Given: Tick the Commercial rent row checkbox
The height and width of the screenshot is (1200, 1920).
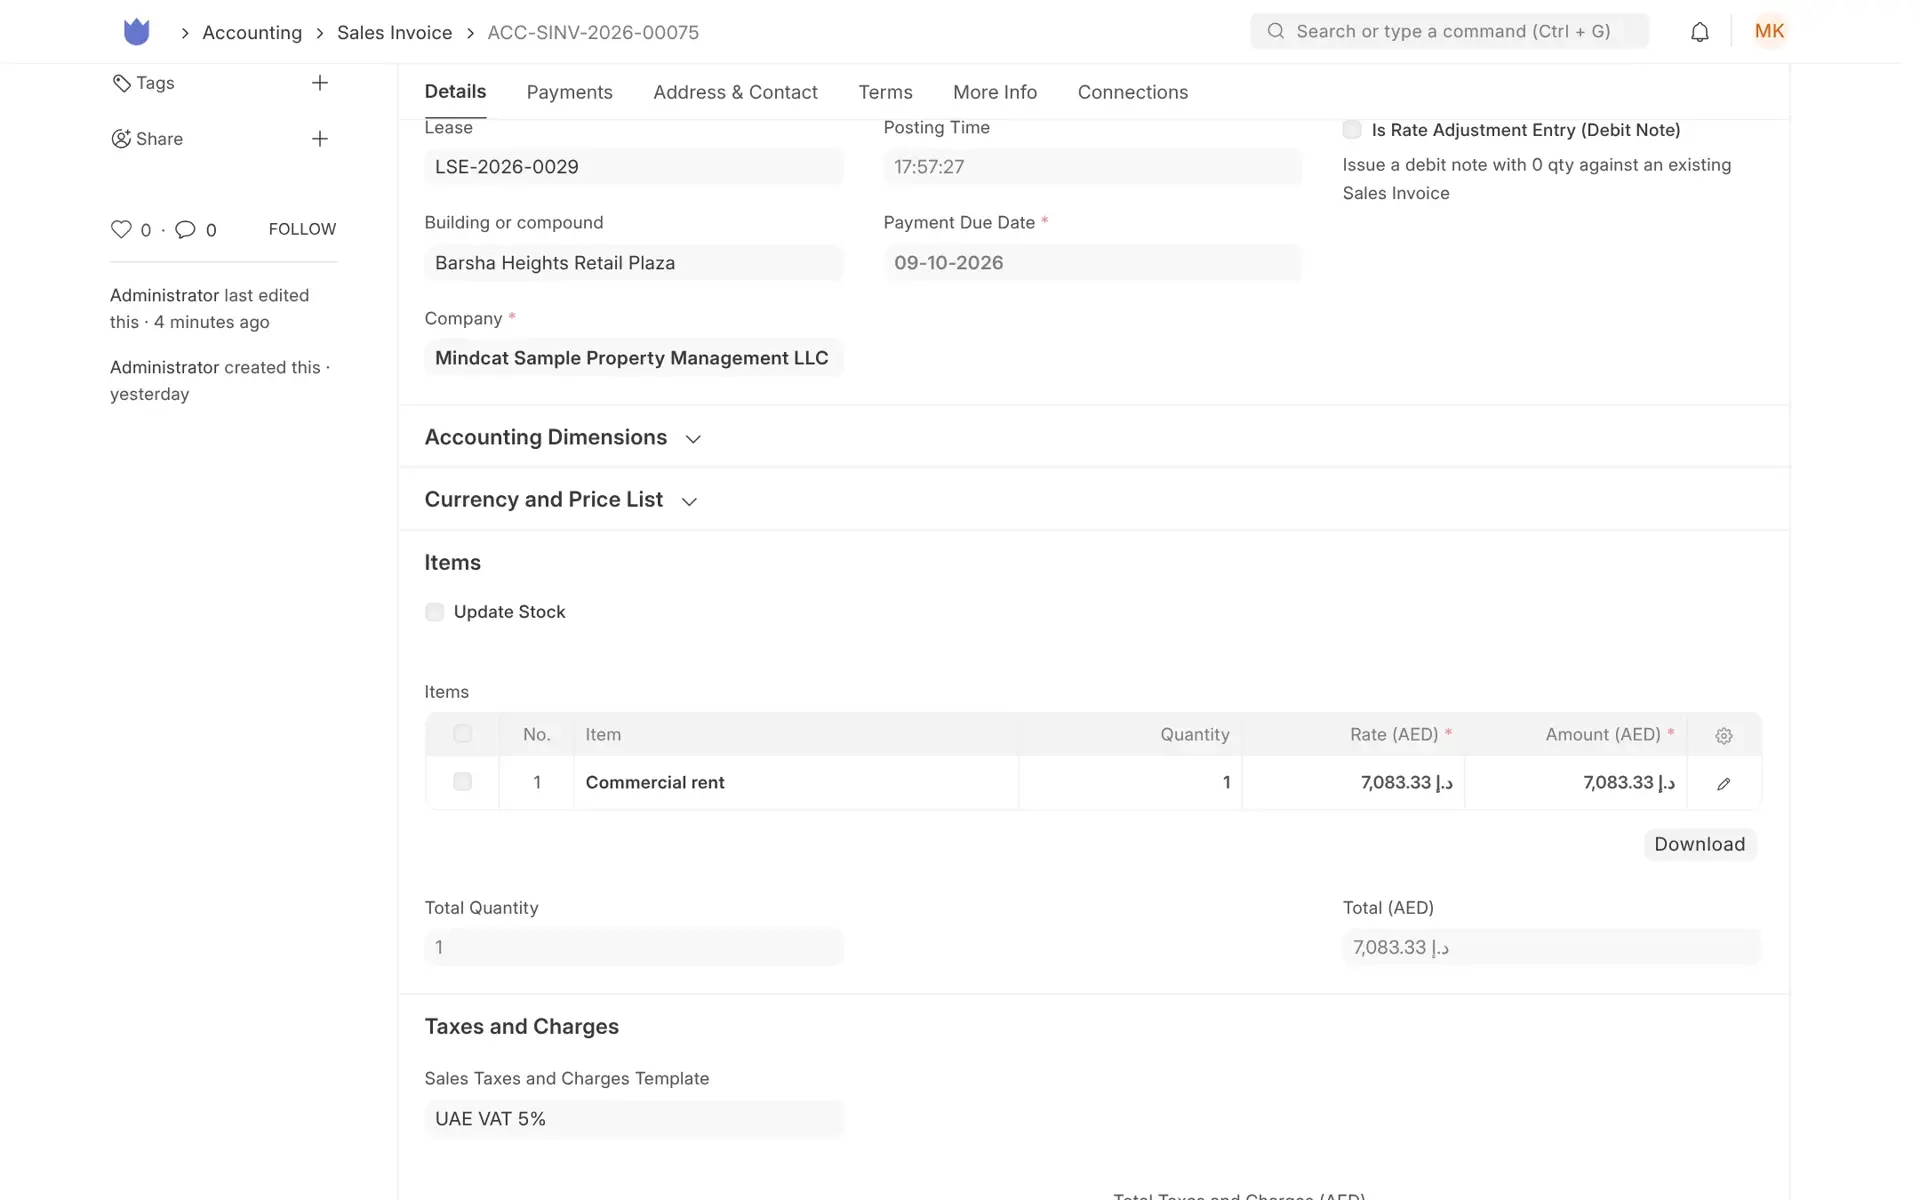Looking at the screenshot, I should (x=462, y=782).
